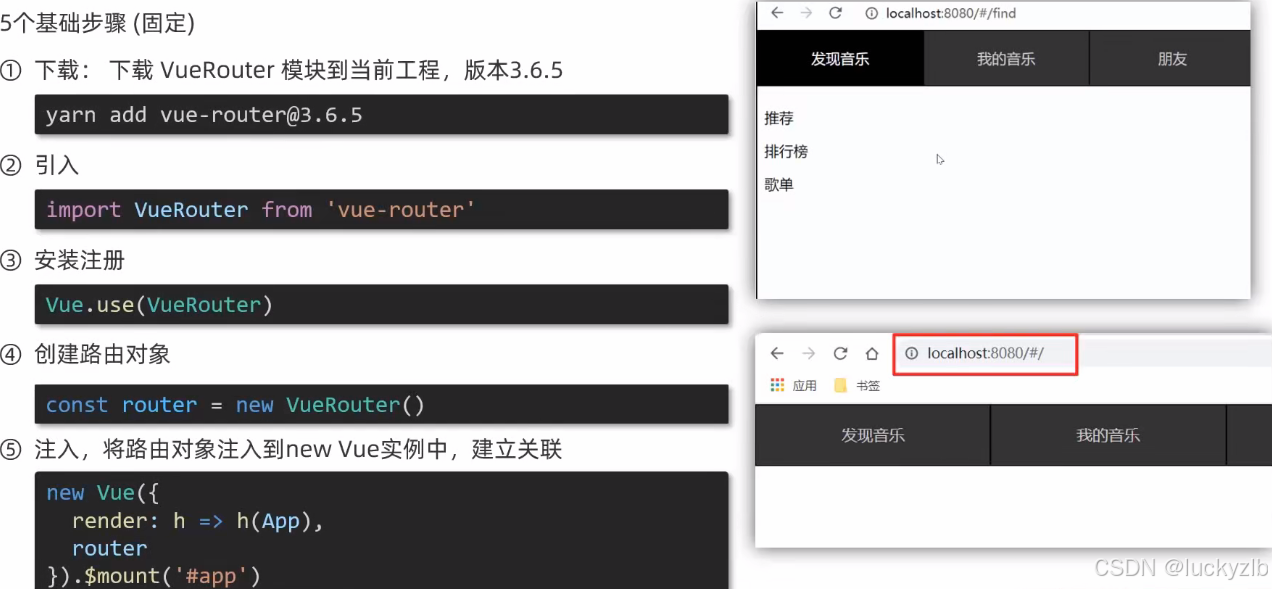Click the yarn add vue-router@3.6.5 code
This screenshot has height=589, width=1272.
(x=204, y=115)
